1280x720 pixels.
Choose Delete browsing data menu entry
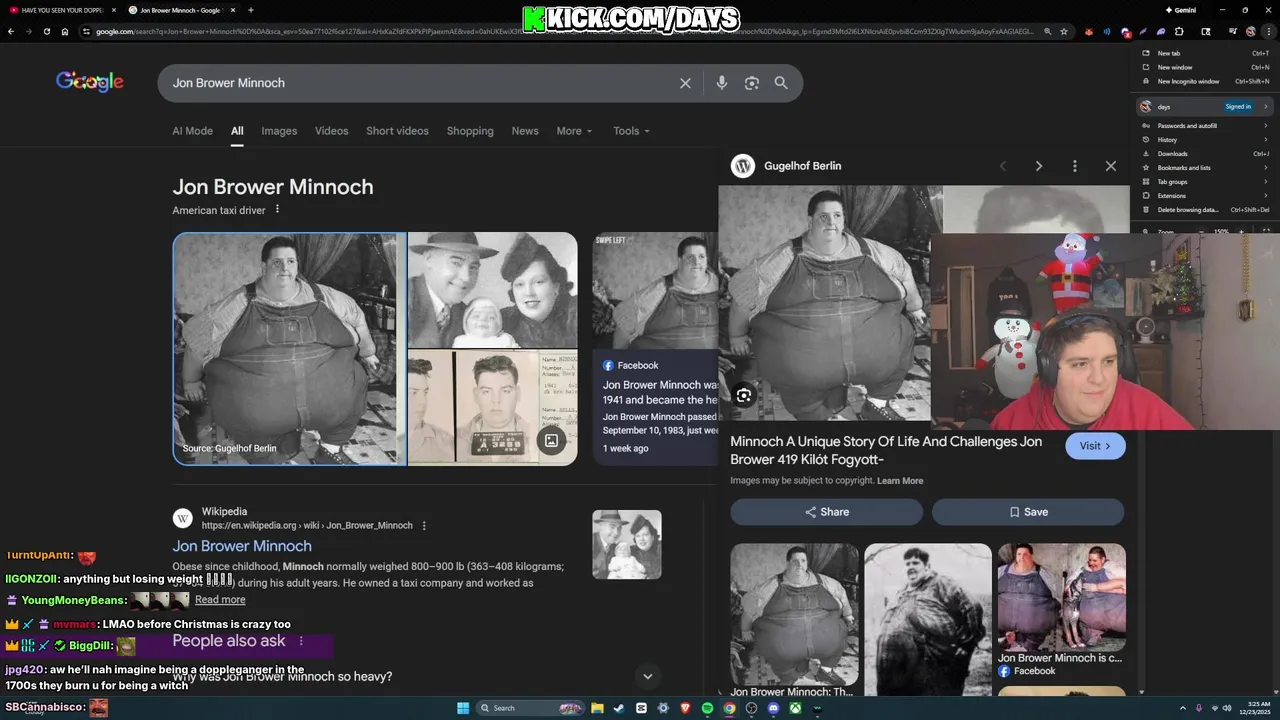(x=1204, y=210)
